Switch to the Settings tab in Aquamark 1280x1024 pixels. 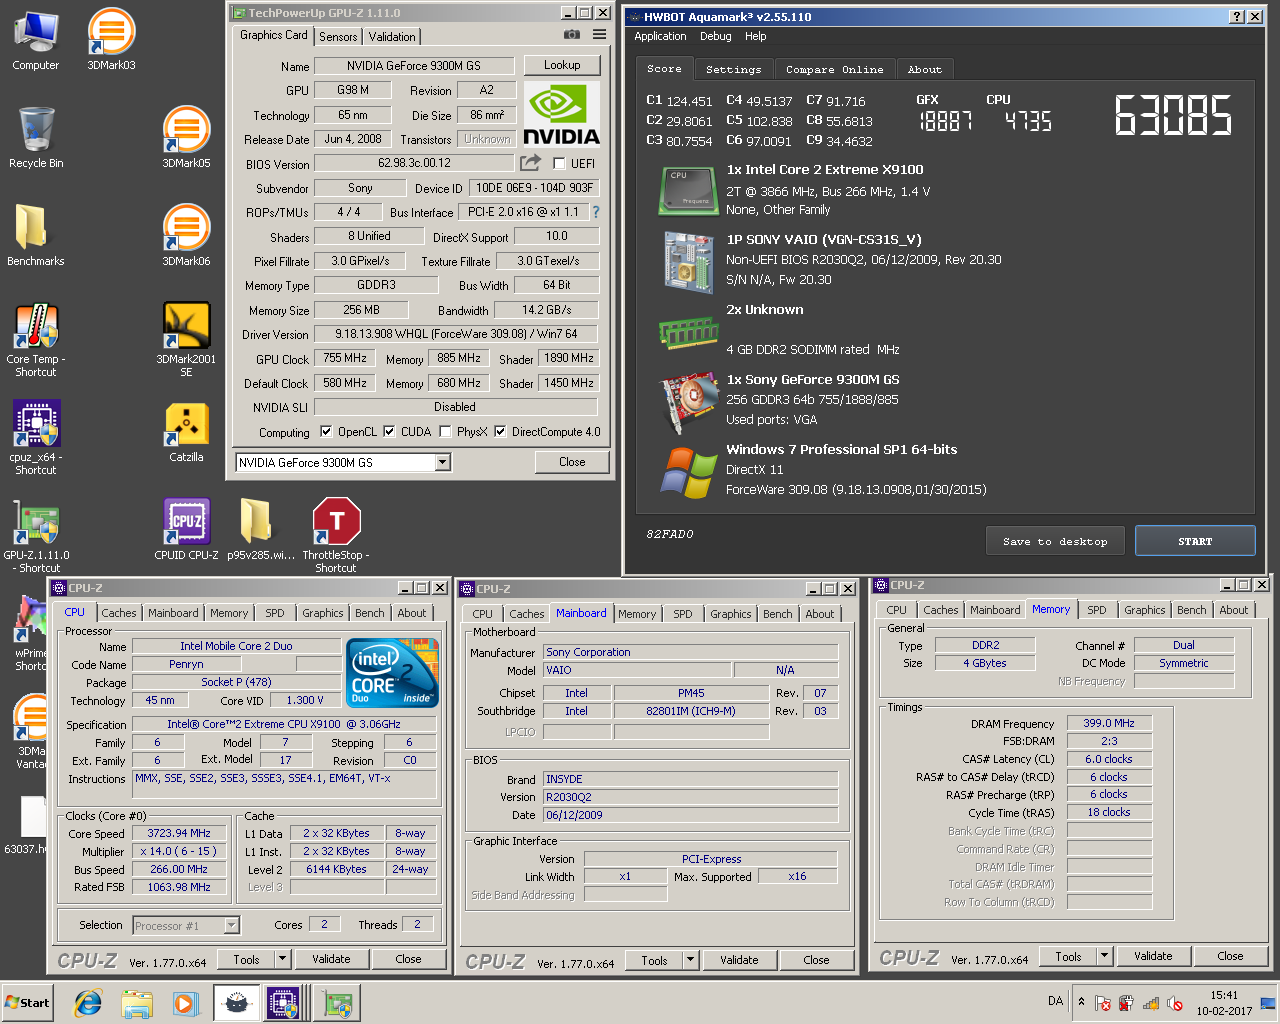pos(733,69)
